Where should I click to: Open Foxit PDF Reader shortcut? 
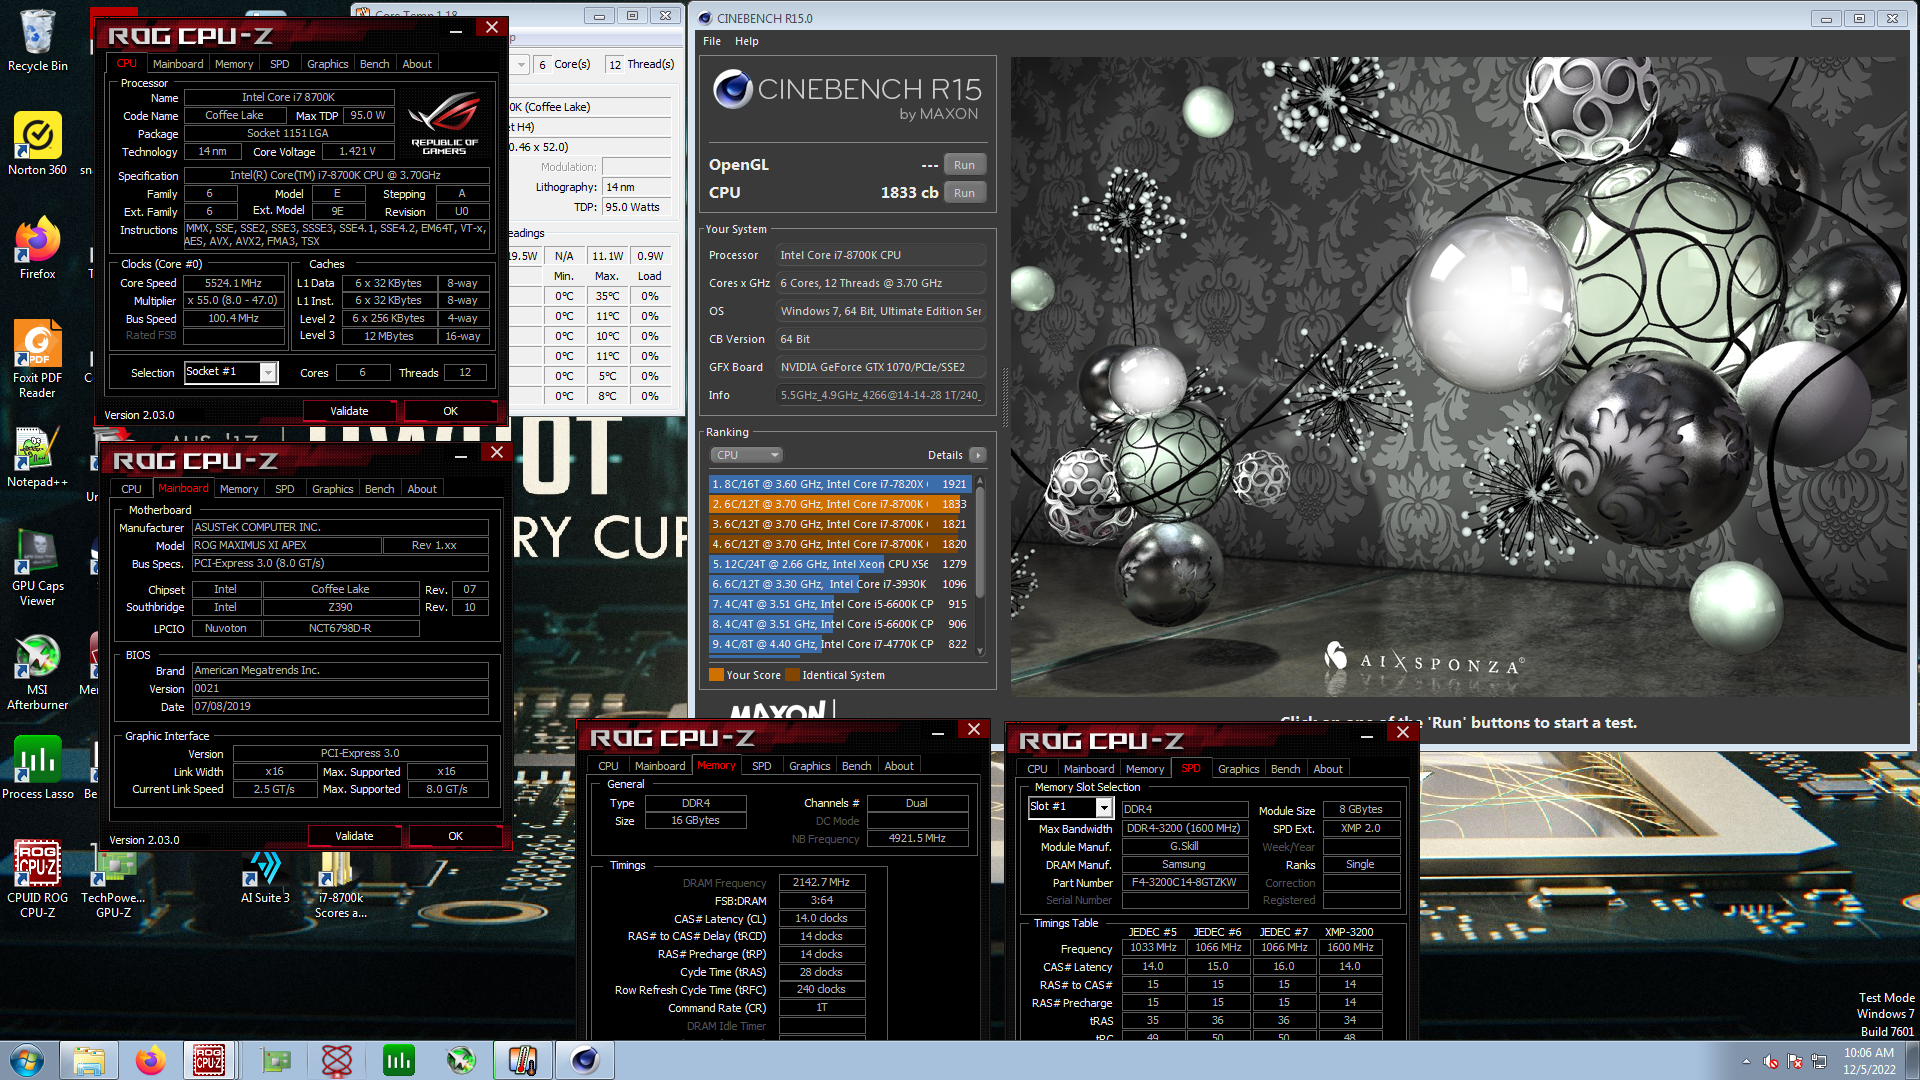pos(38,358)
